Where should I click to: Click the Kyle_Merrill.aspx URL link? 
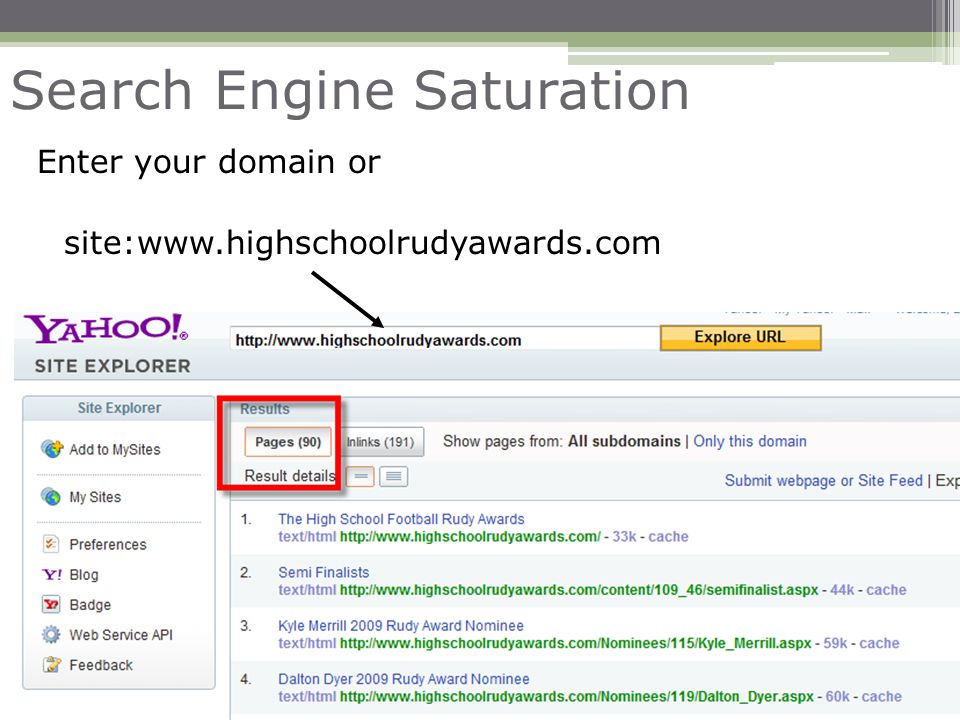point(576,643)
